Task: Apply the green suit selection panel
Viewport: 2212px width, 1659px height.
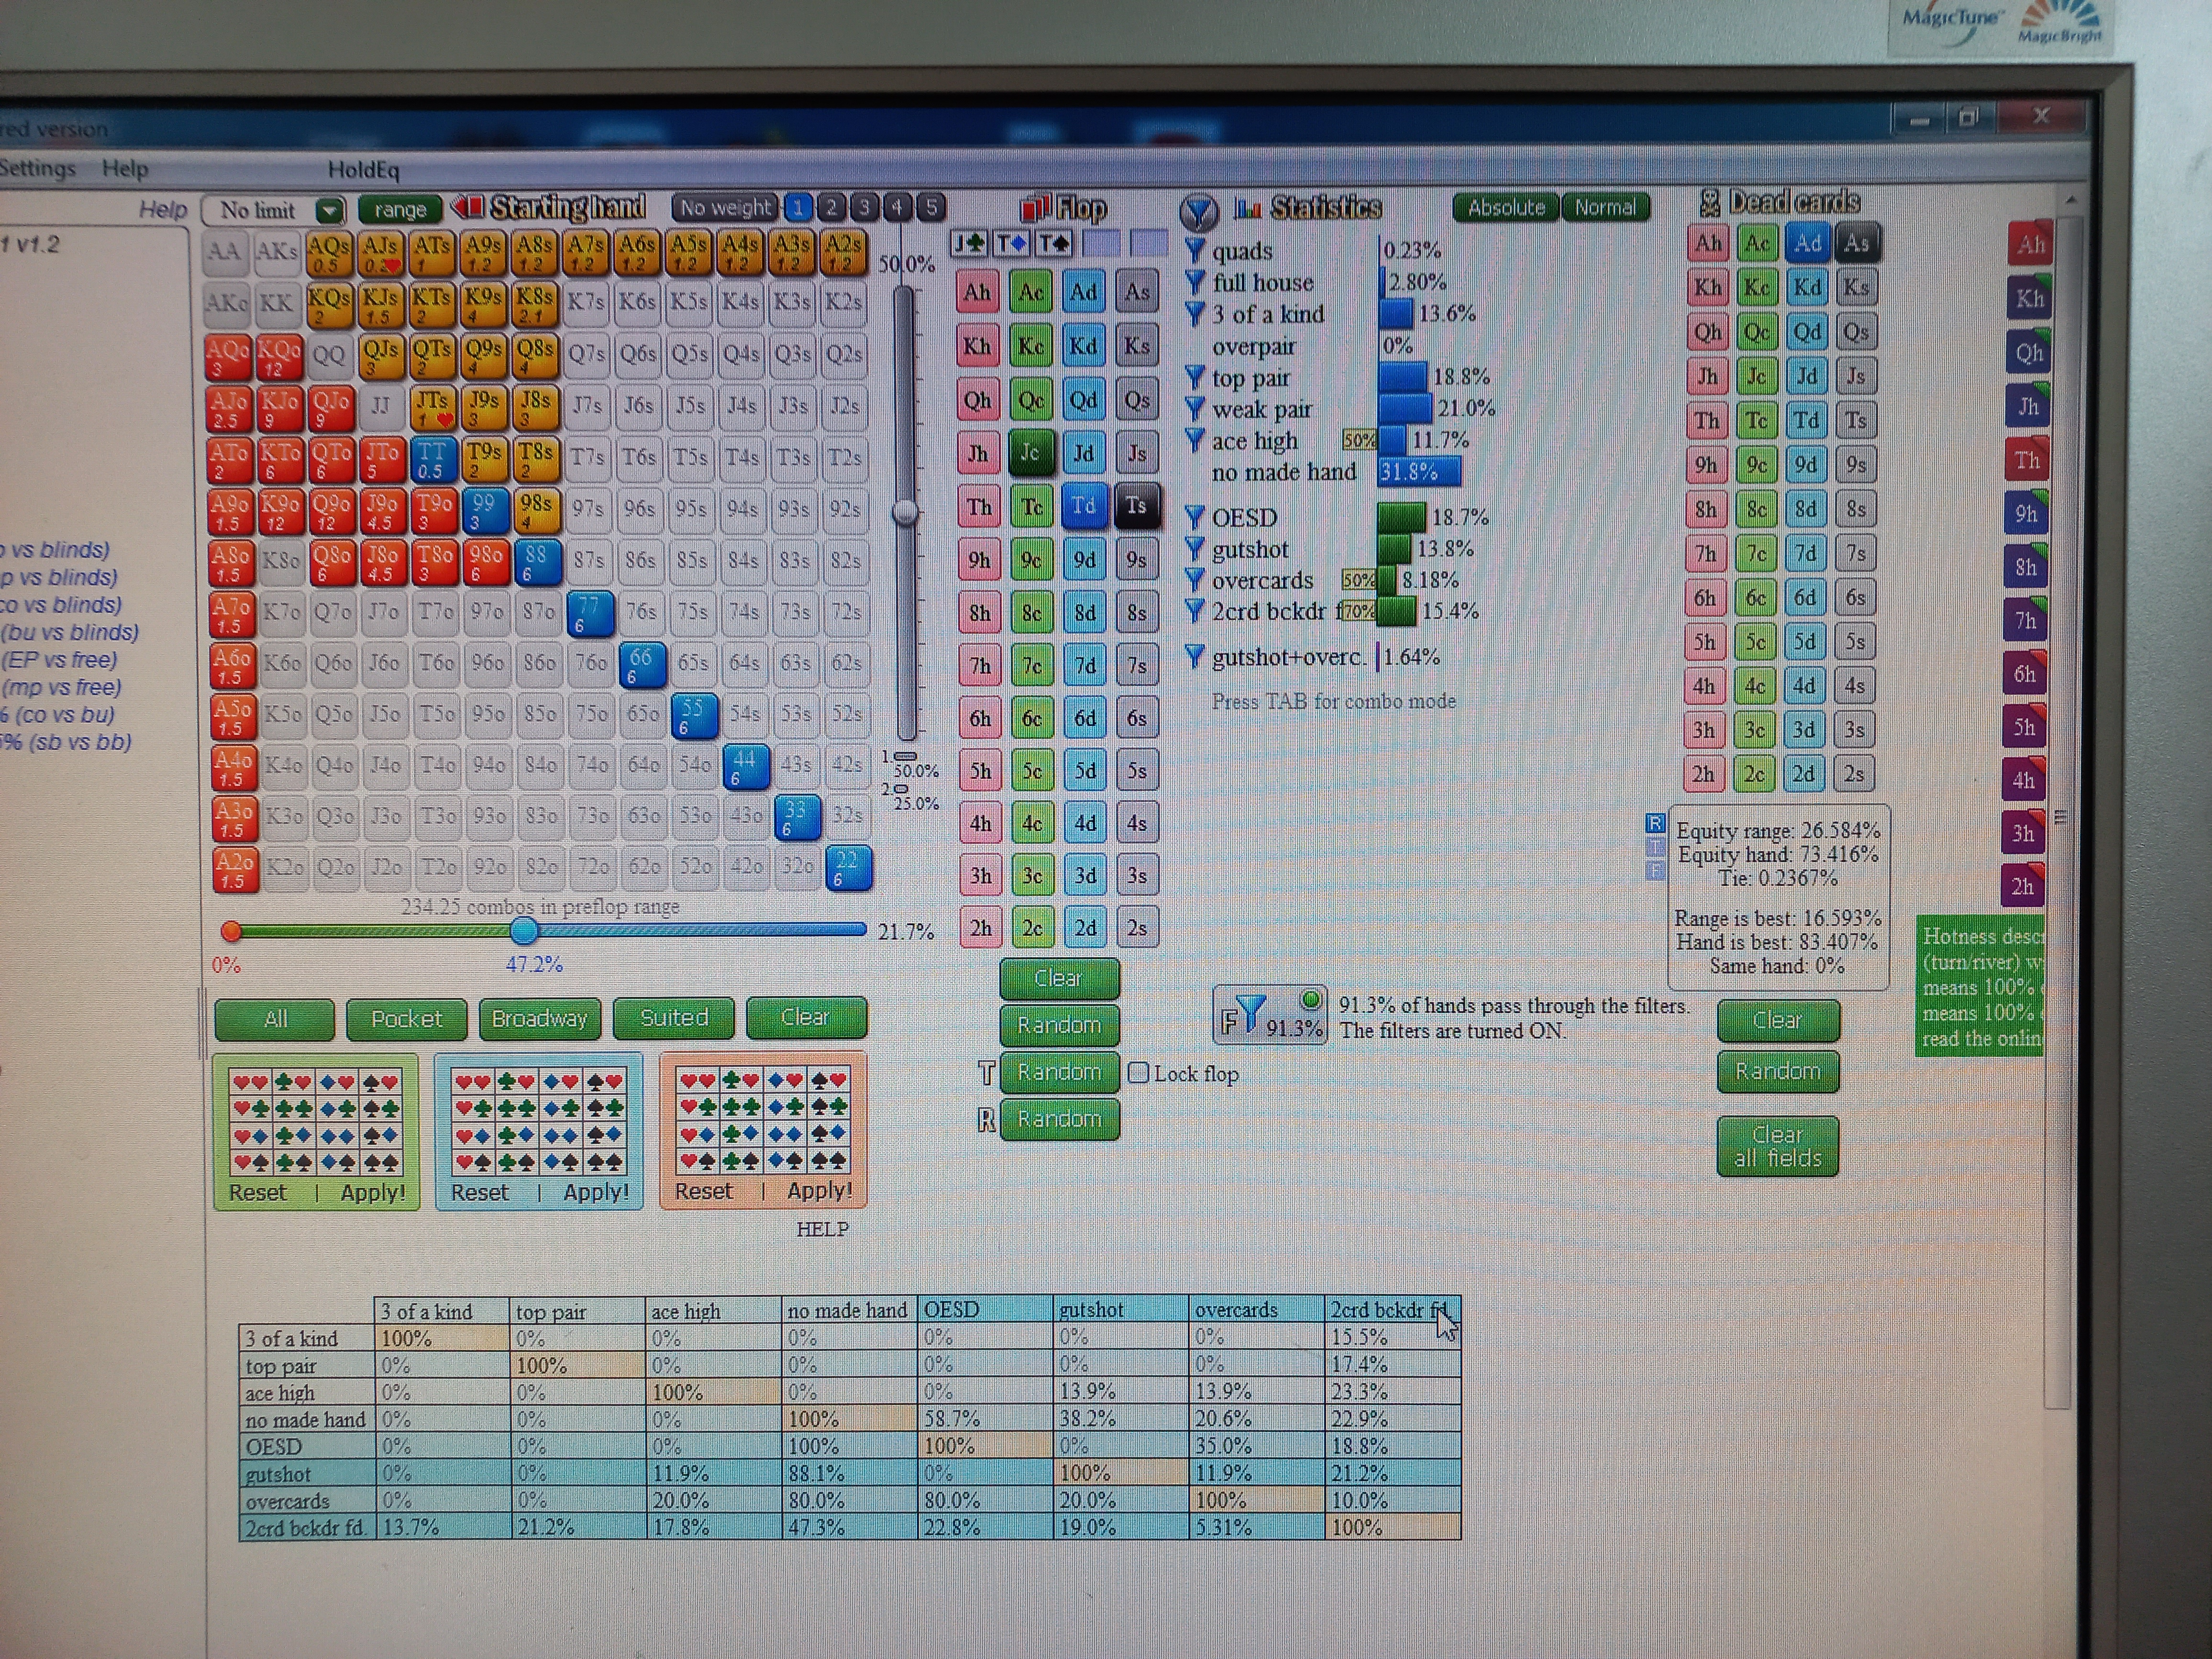Action: tap(373, 1192)
